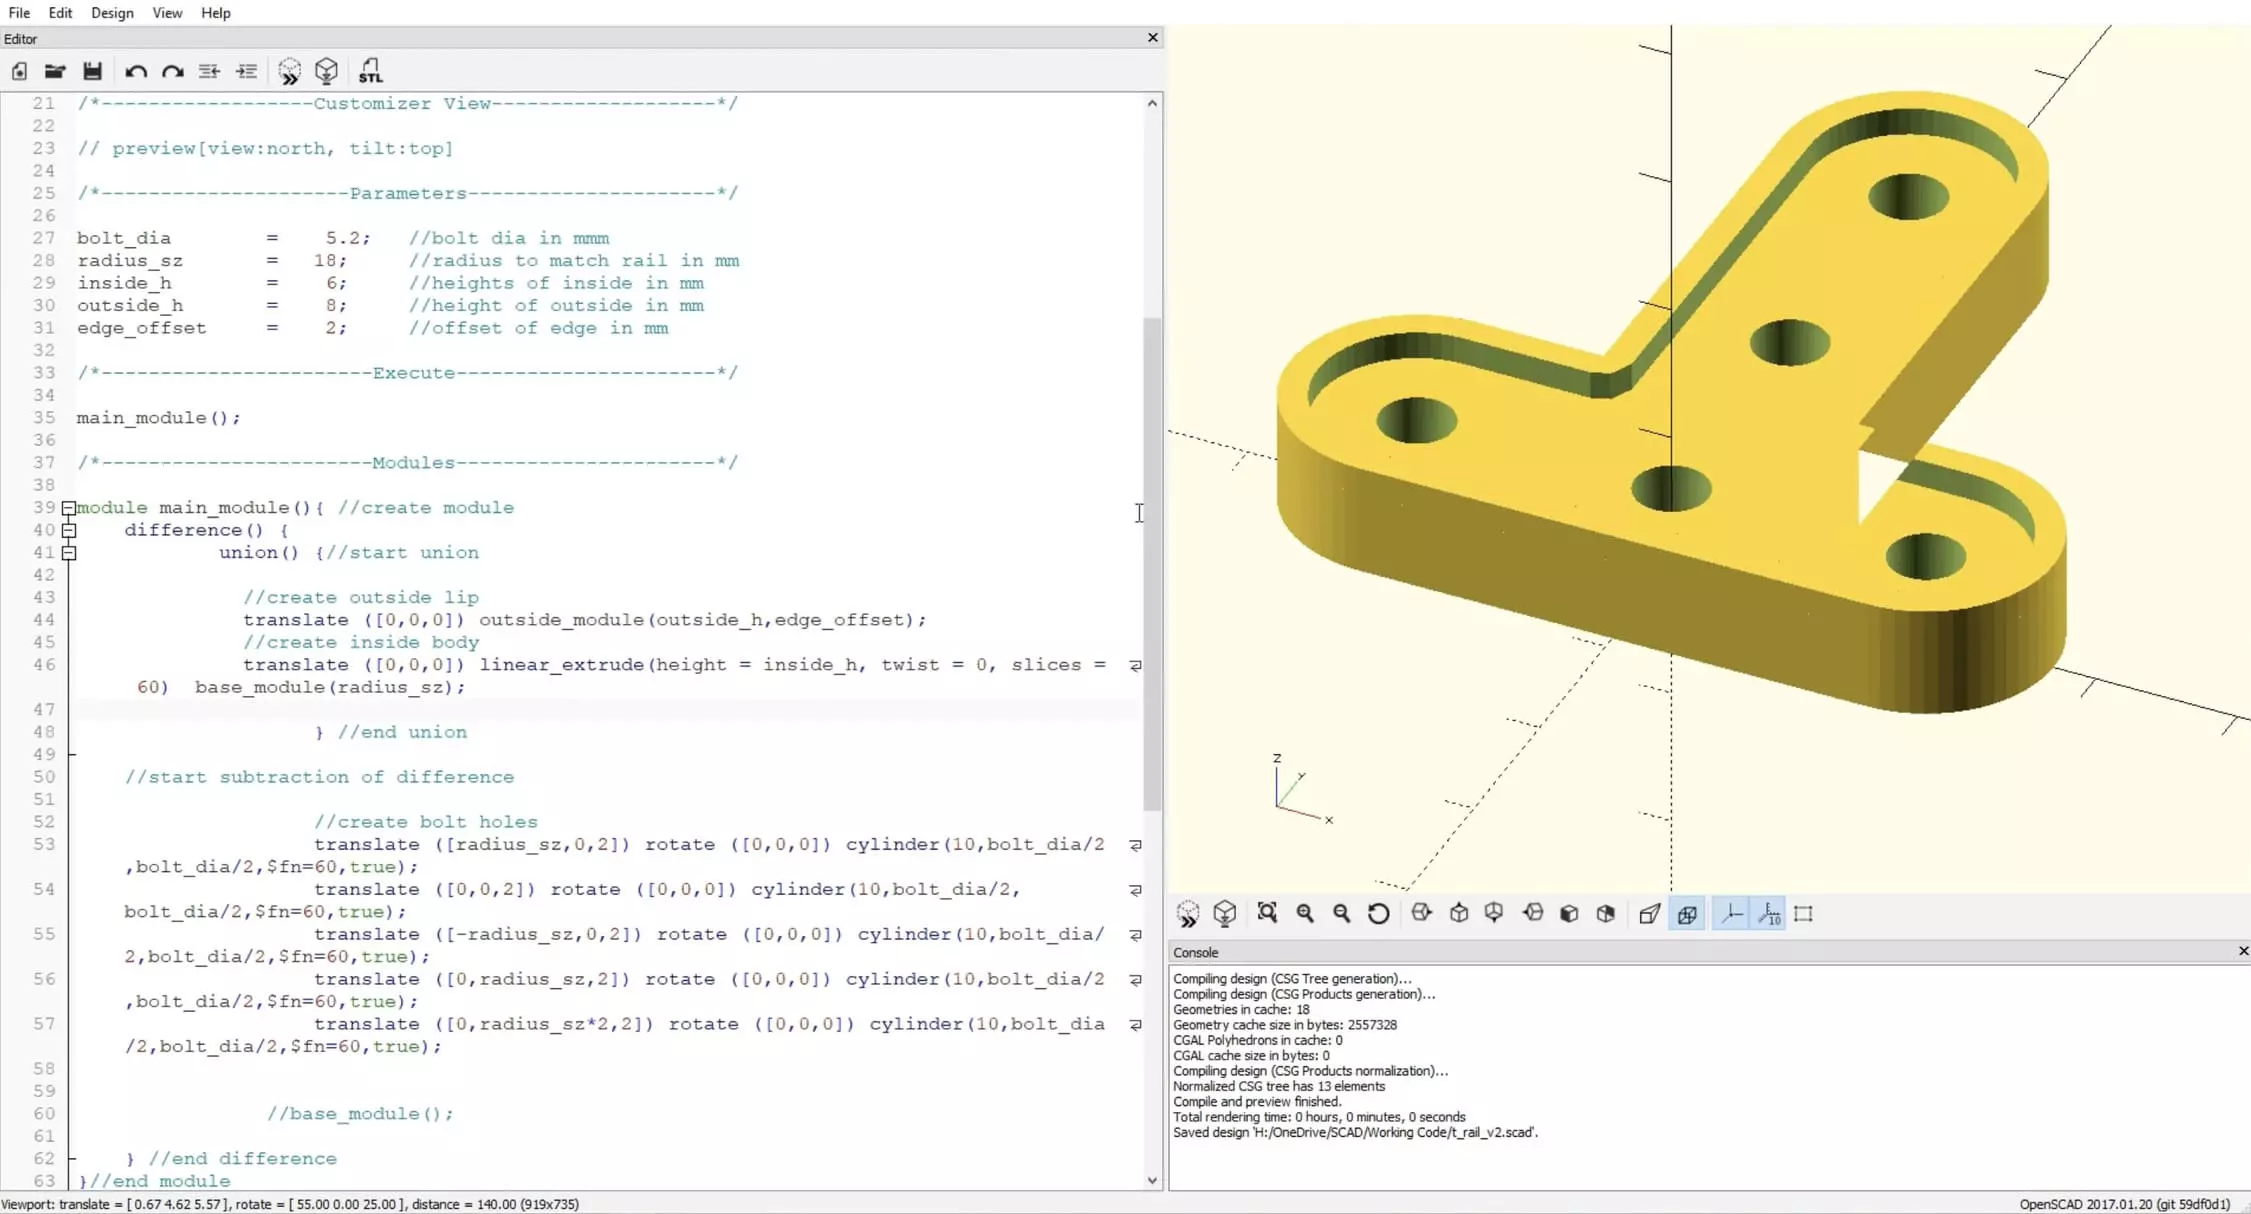
Task: Click the Viewport translate status bar text
Action: [x=290, y=1204]
